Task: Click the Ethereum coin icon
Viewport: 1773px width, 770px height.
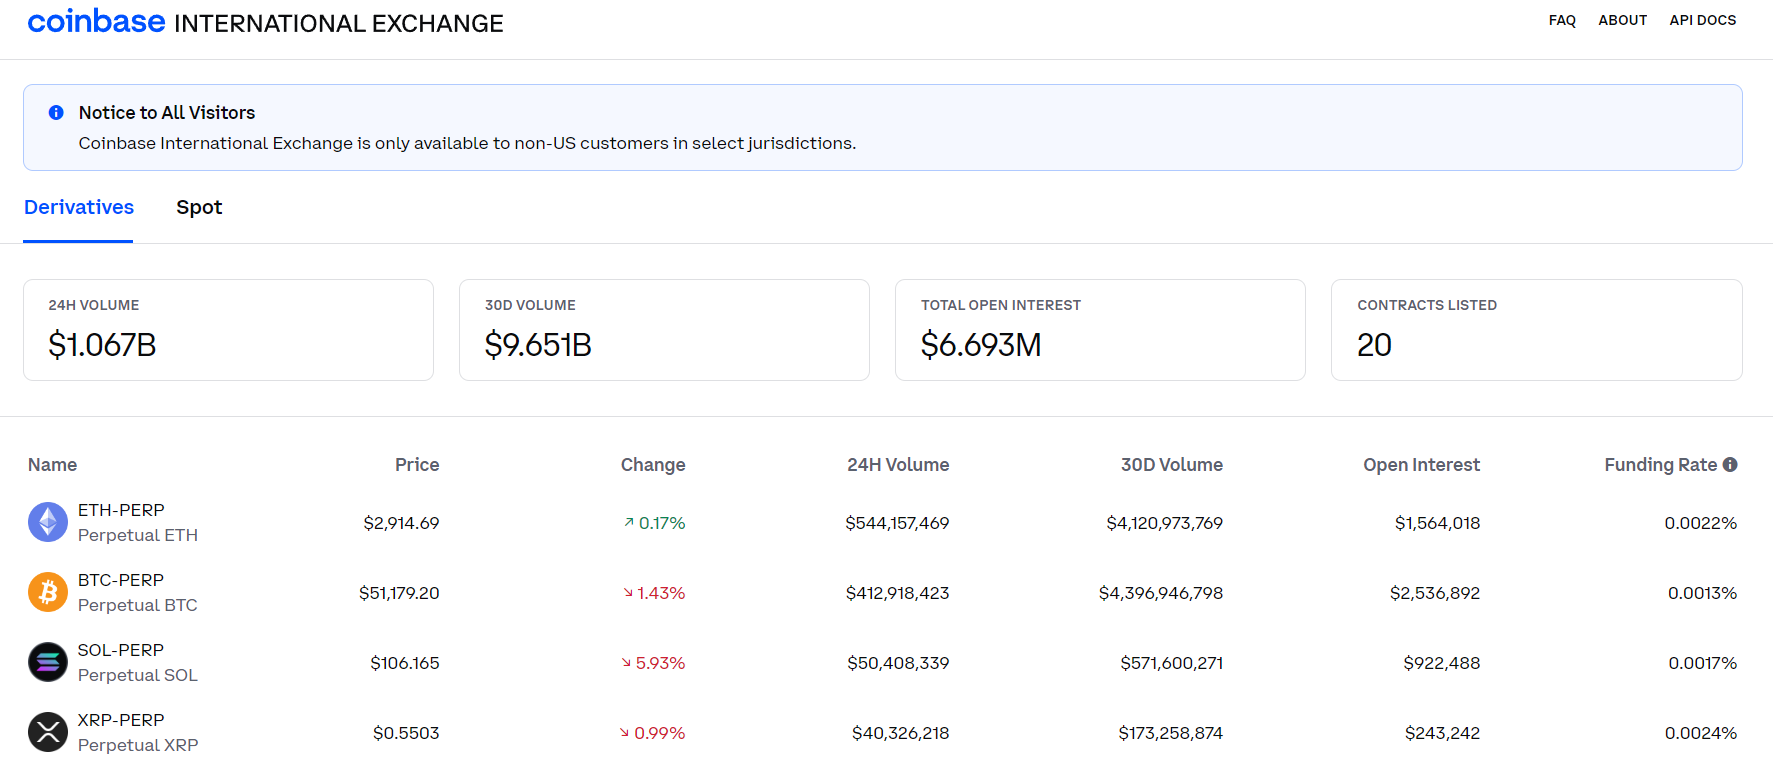Action: [x=48, y=522]
